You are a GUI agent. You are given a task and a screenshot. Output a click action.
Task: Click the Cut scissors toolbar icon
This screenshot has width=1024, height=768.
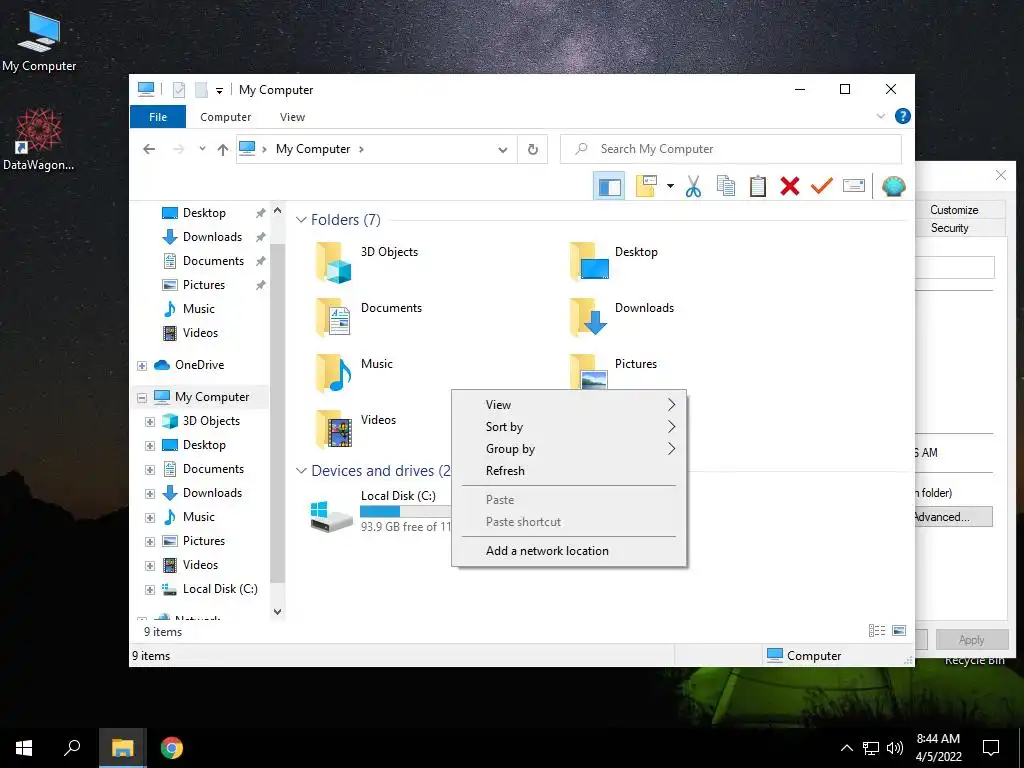[x=693, y=186]
